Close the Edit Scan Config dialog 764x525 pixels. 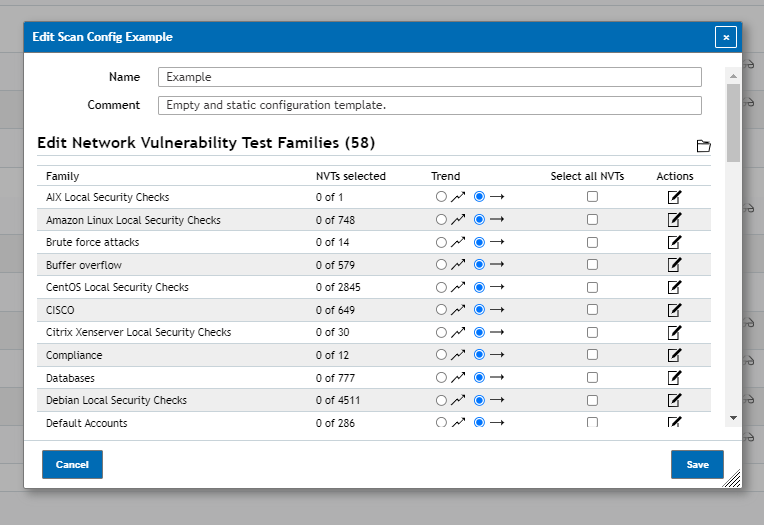726,37
